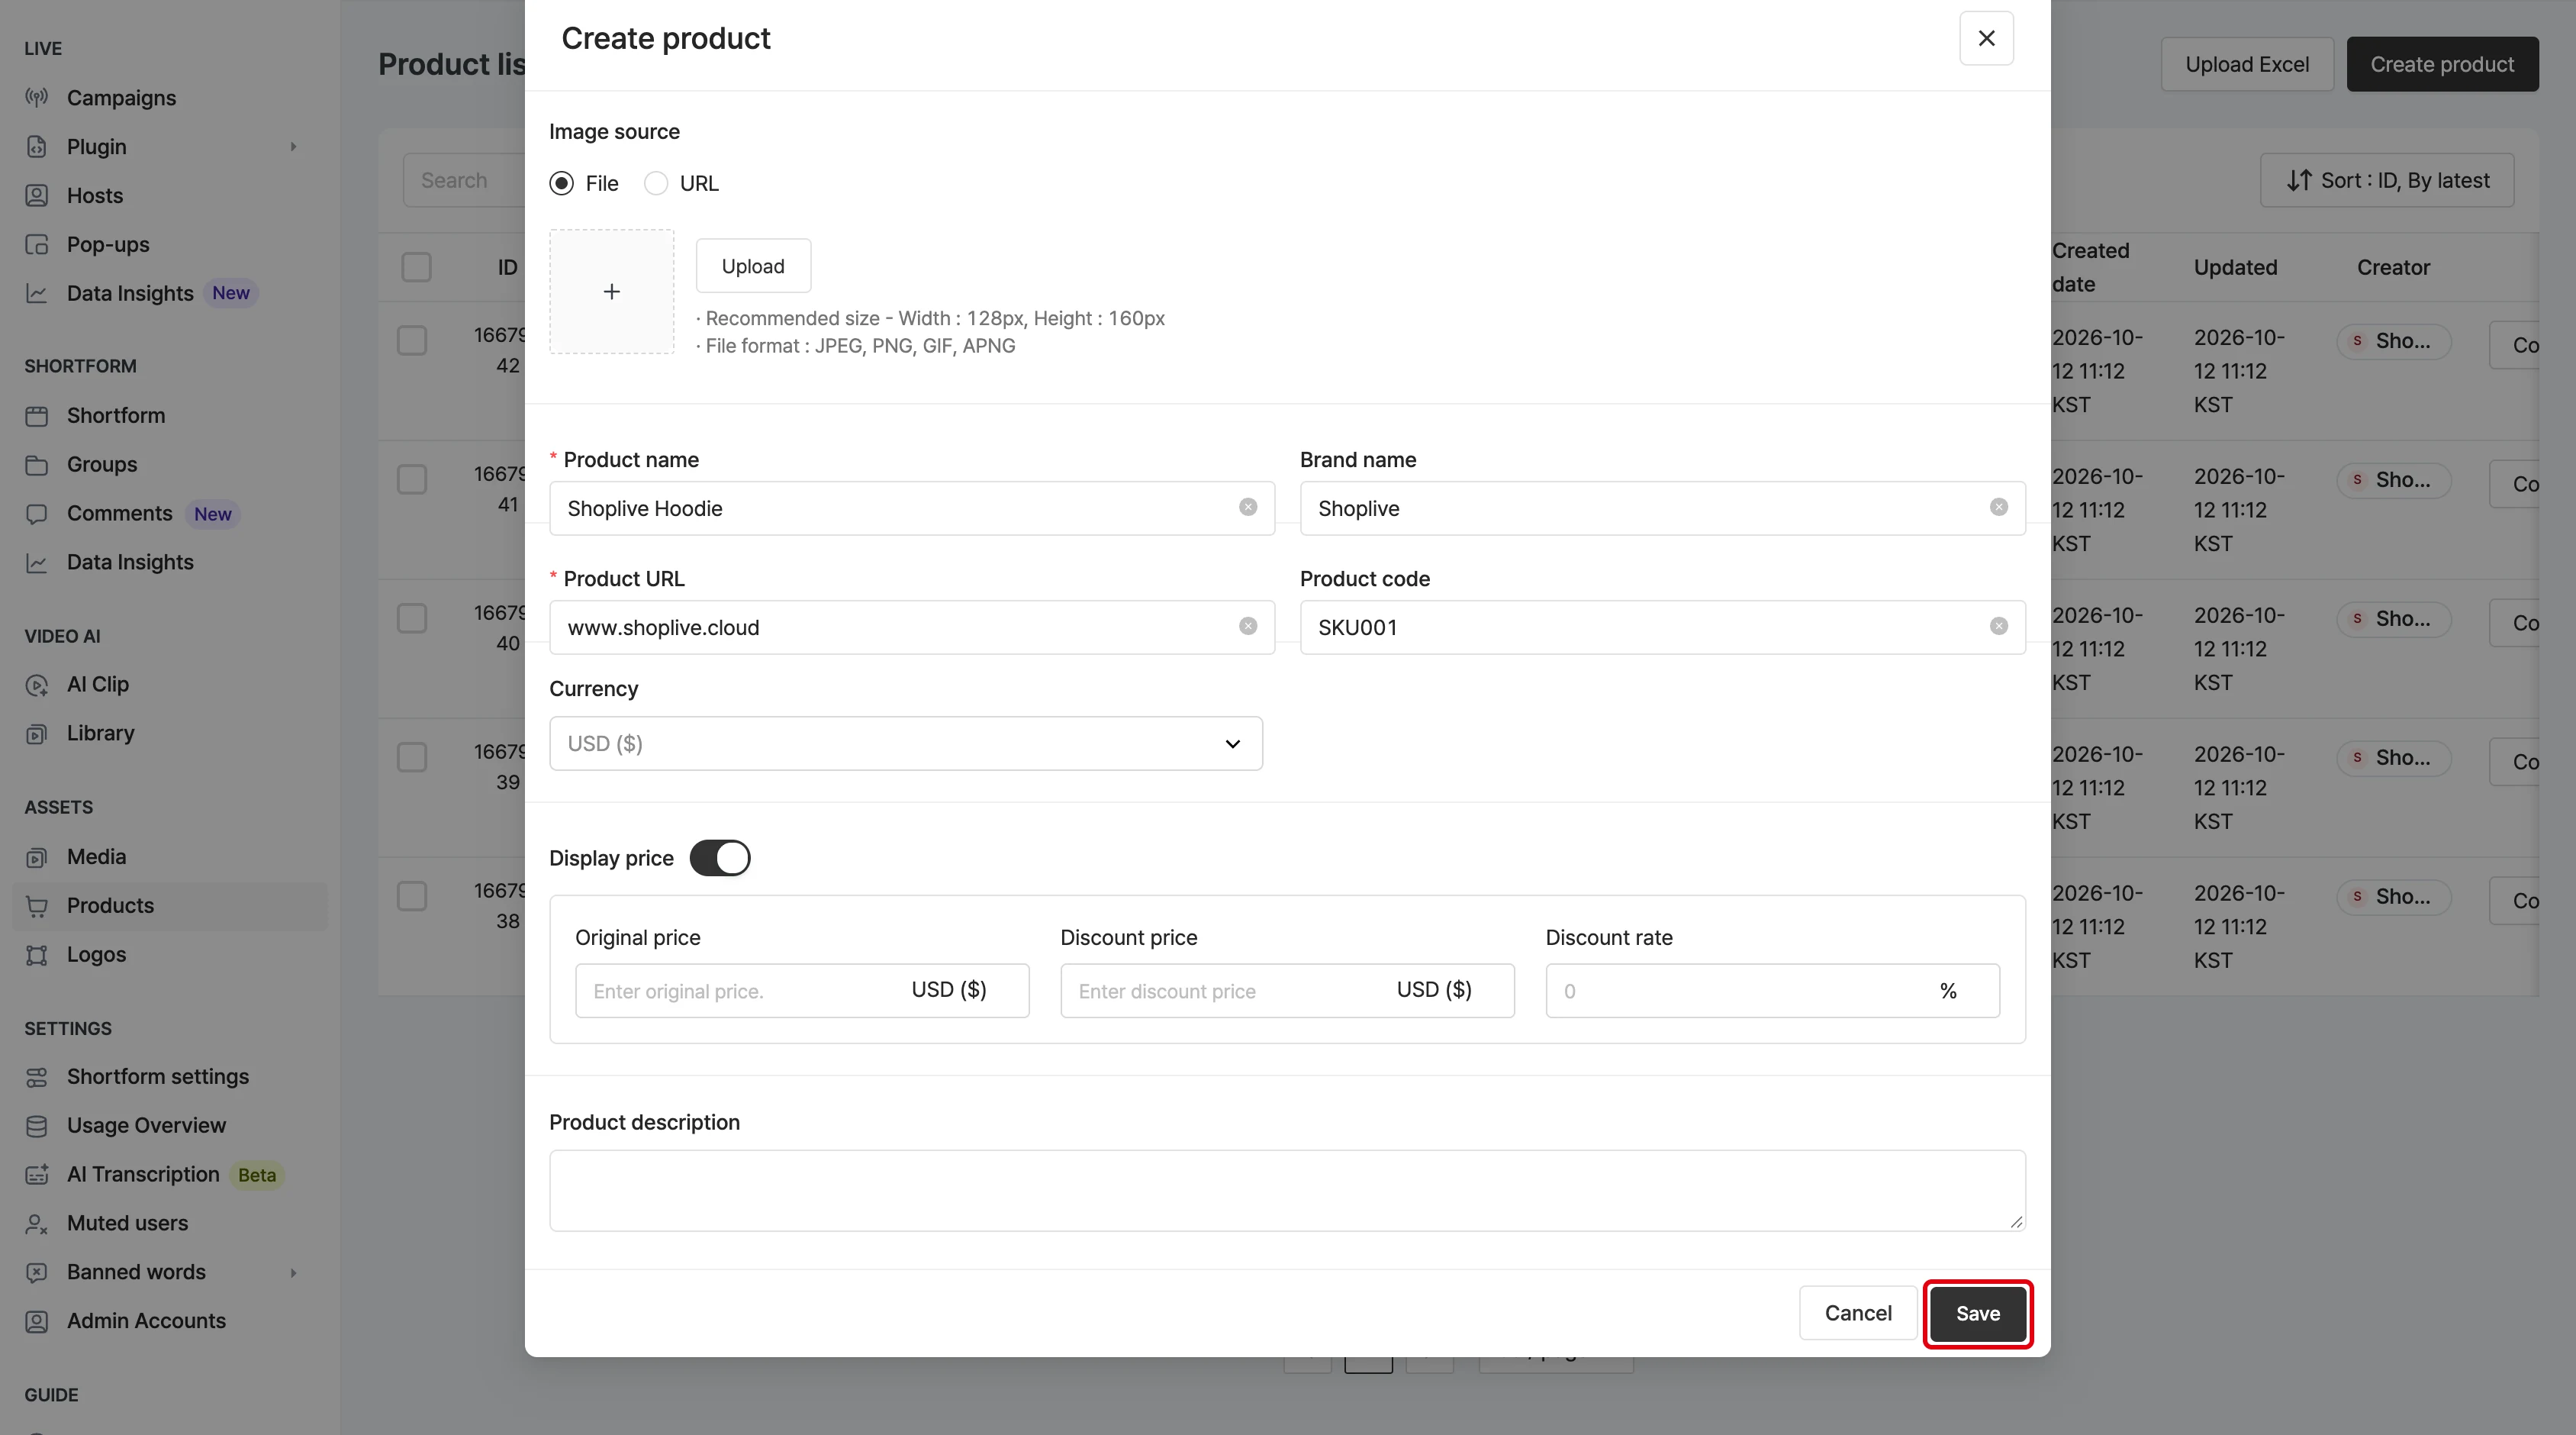Open AI Transcription page
Viewport: 2576px width, 1435px height.
(143, 1174)
